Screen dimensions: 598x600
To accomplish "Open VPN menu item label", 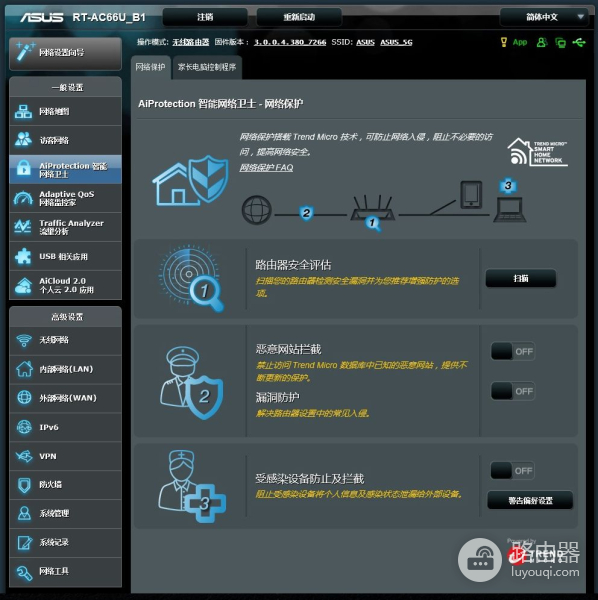I will [x=48, y=456].
